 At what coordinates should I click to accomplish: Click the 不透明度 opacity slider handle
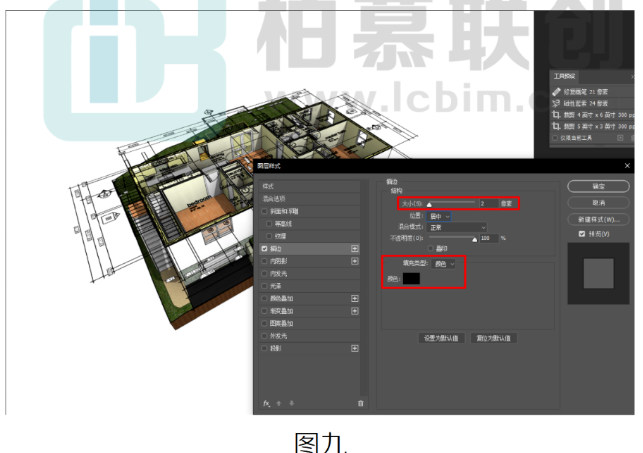tap(474, 239)
